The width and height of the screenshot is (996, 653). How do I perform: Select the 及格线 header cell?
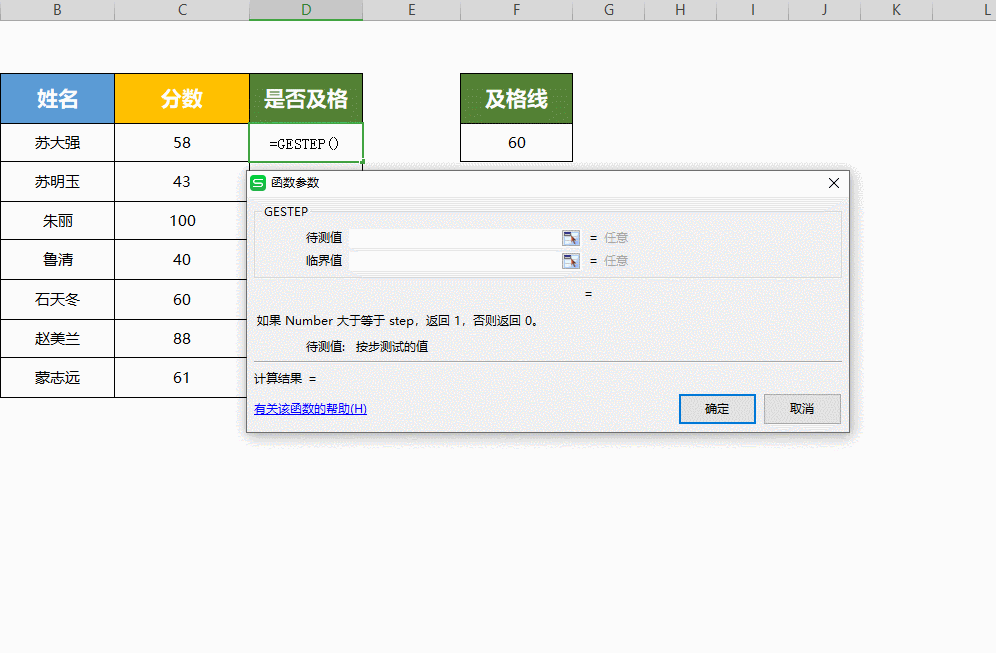point(516,98)
